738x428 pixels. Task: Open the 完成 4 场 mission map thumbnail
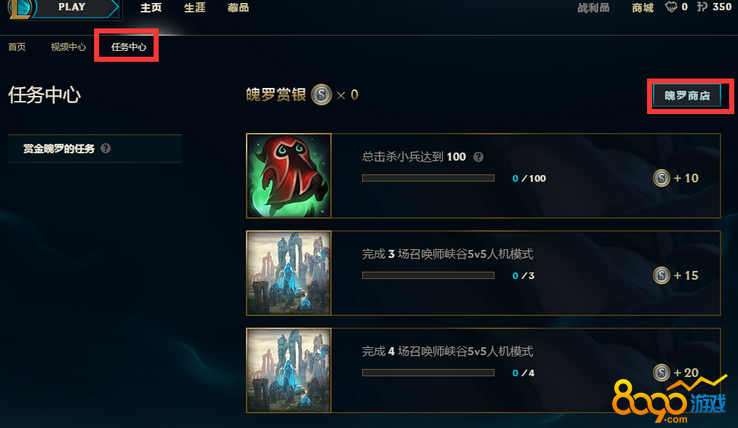289,370
